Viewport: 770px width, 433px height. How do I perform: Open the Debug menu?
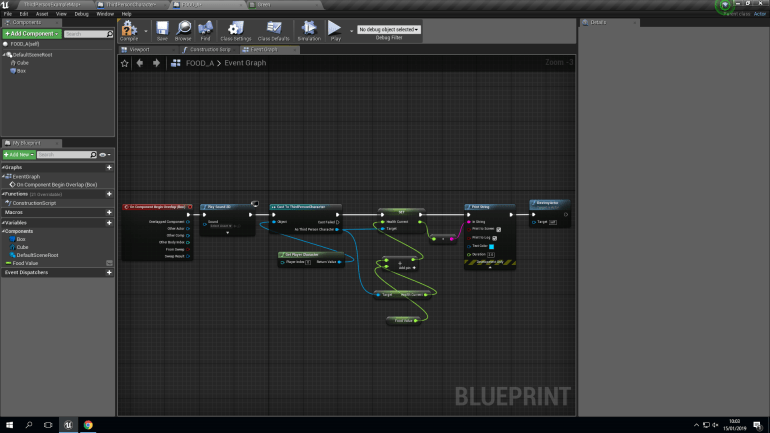tap(82, 14)
